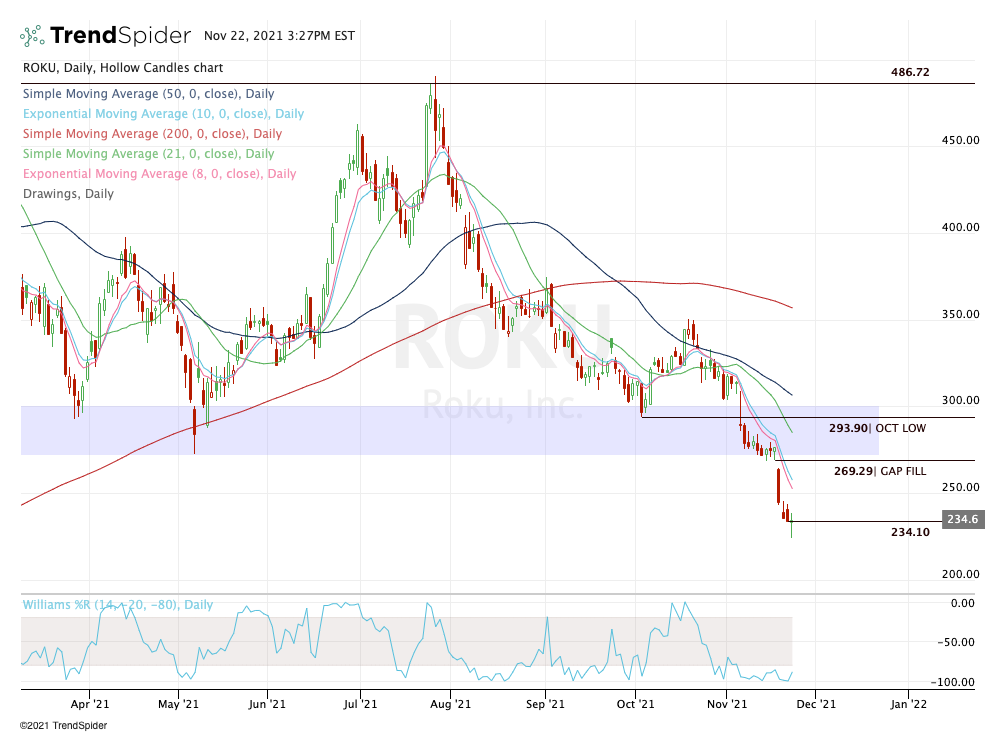Click the timestamp Nov 22, 2021 3:27PM EST
Image resolution: width=1005 pixels, height=735 pixels.
279,36
